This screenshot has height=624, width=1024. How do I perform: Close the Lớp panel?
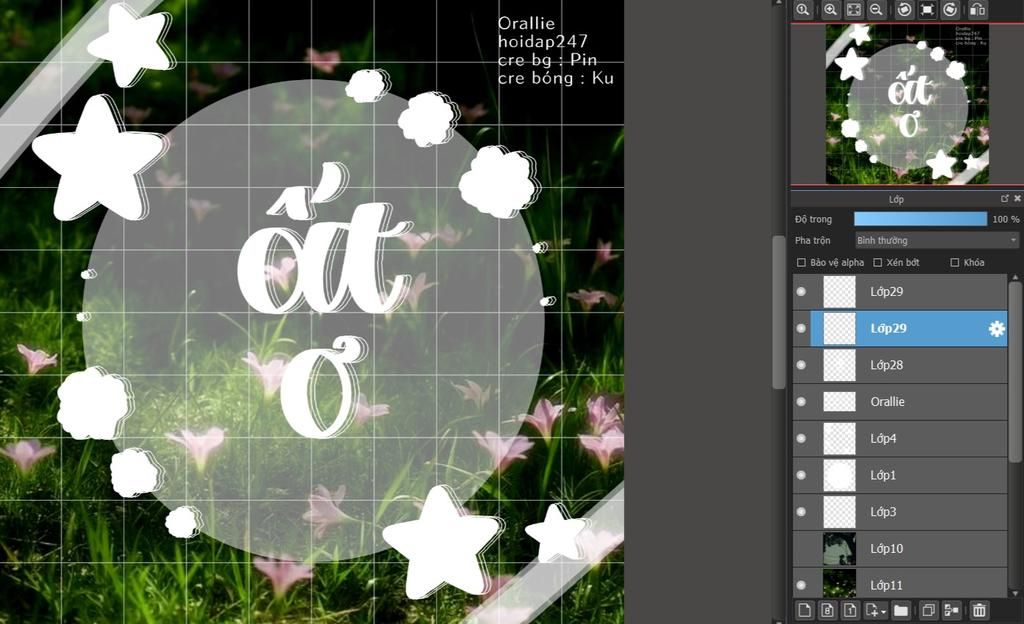pyautogui.click(x=1017, y=198)
